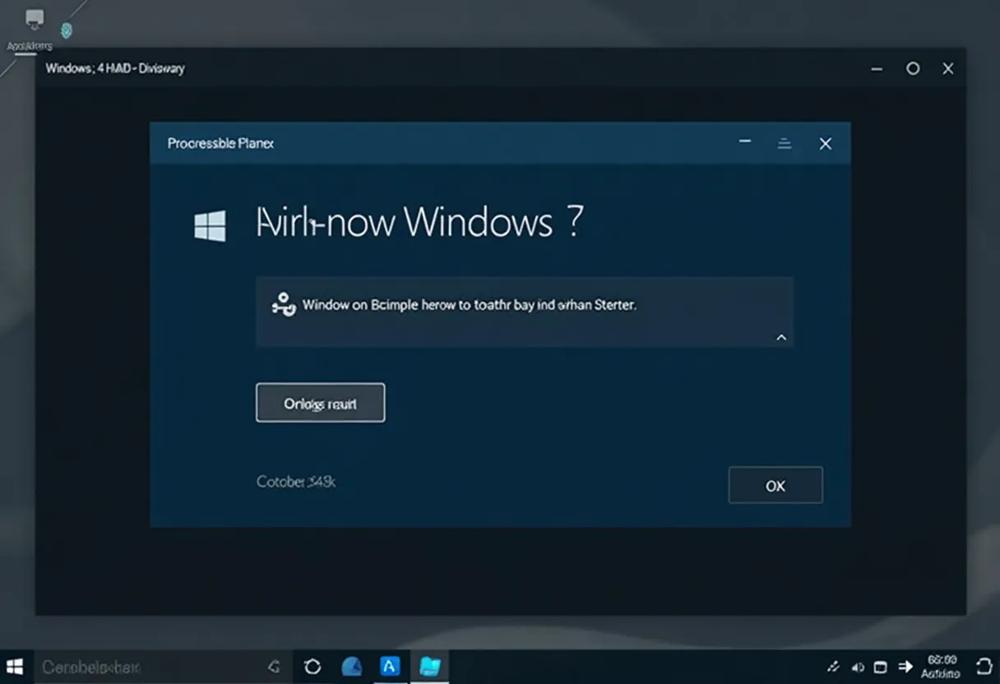
Task: Minimize the Procressble Planex dialog
Action: tap(745, 142)
